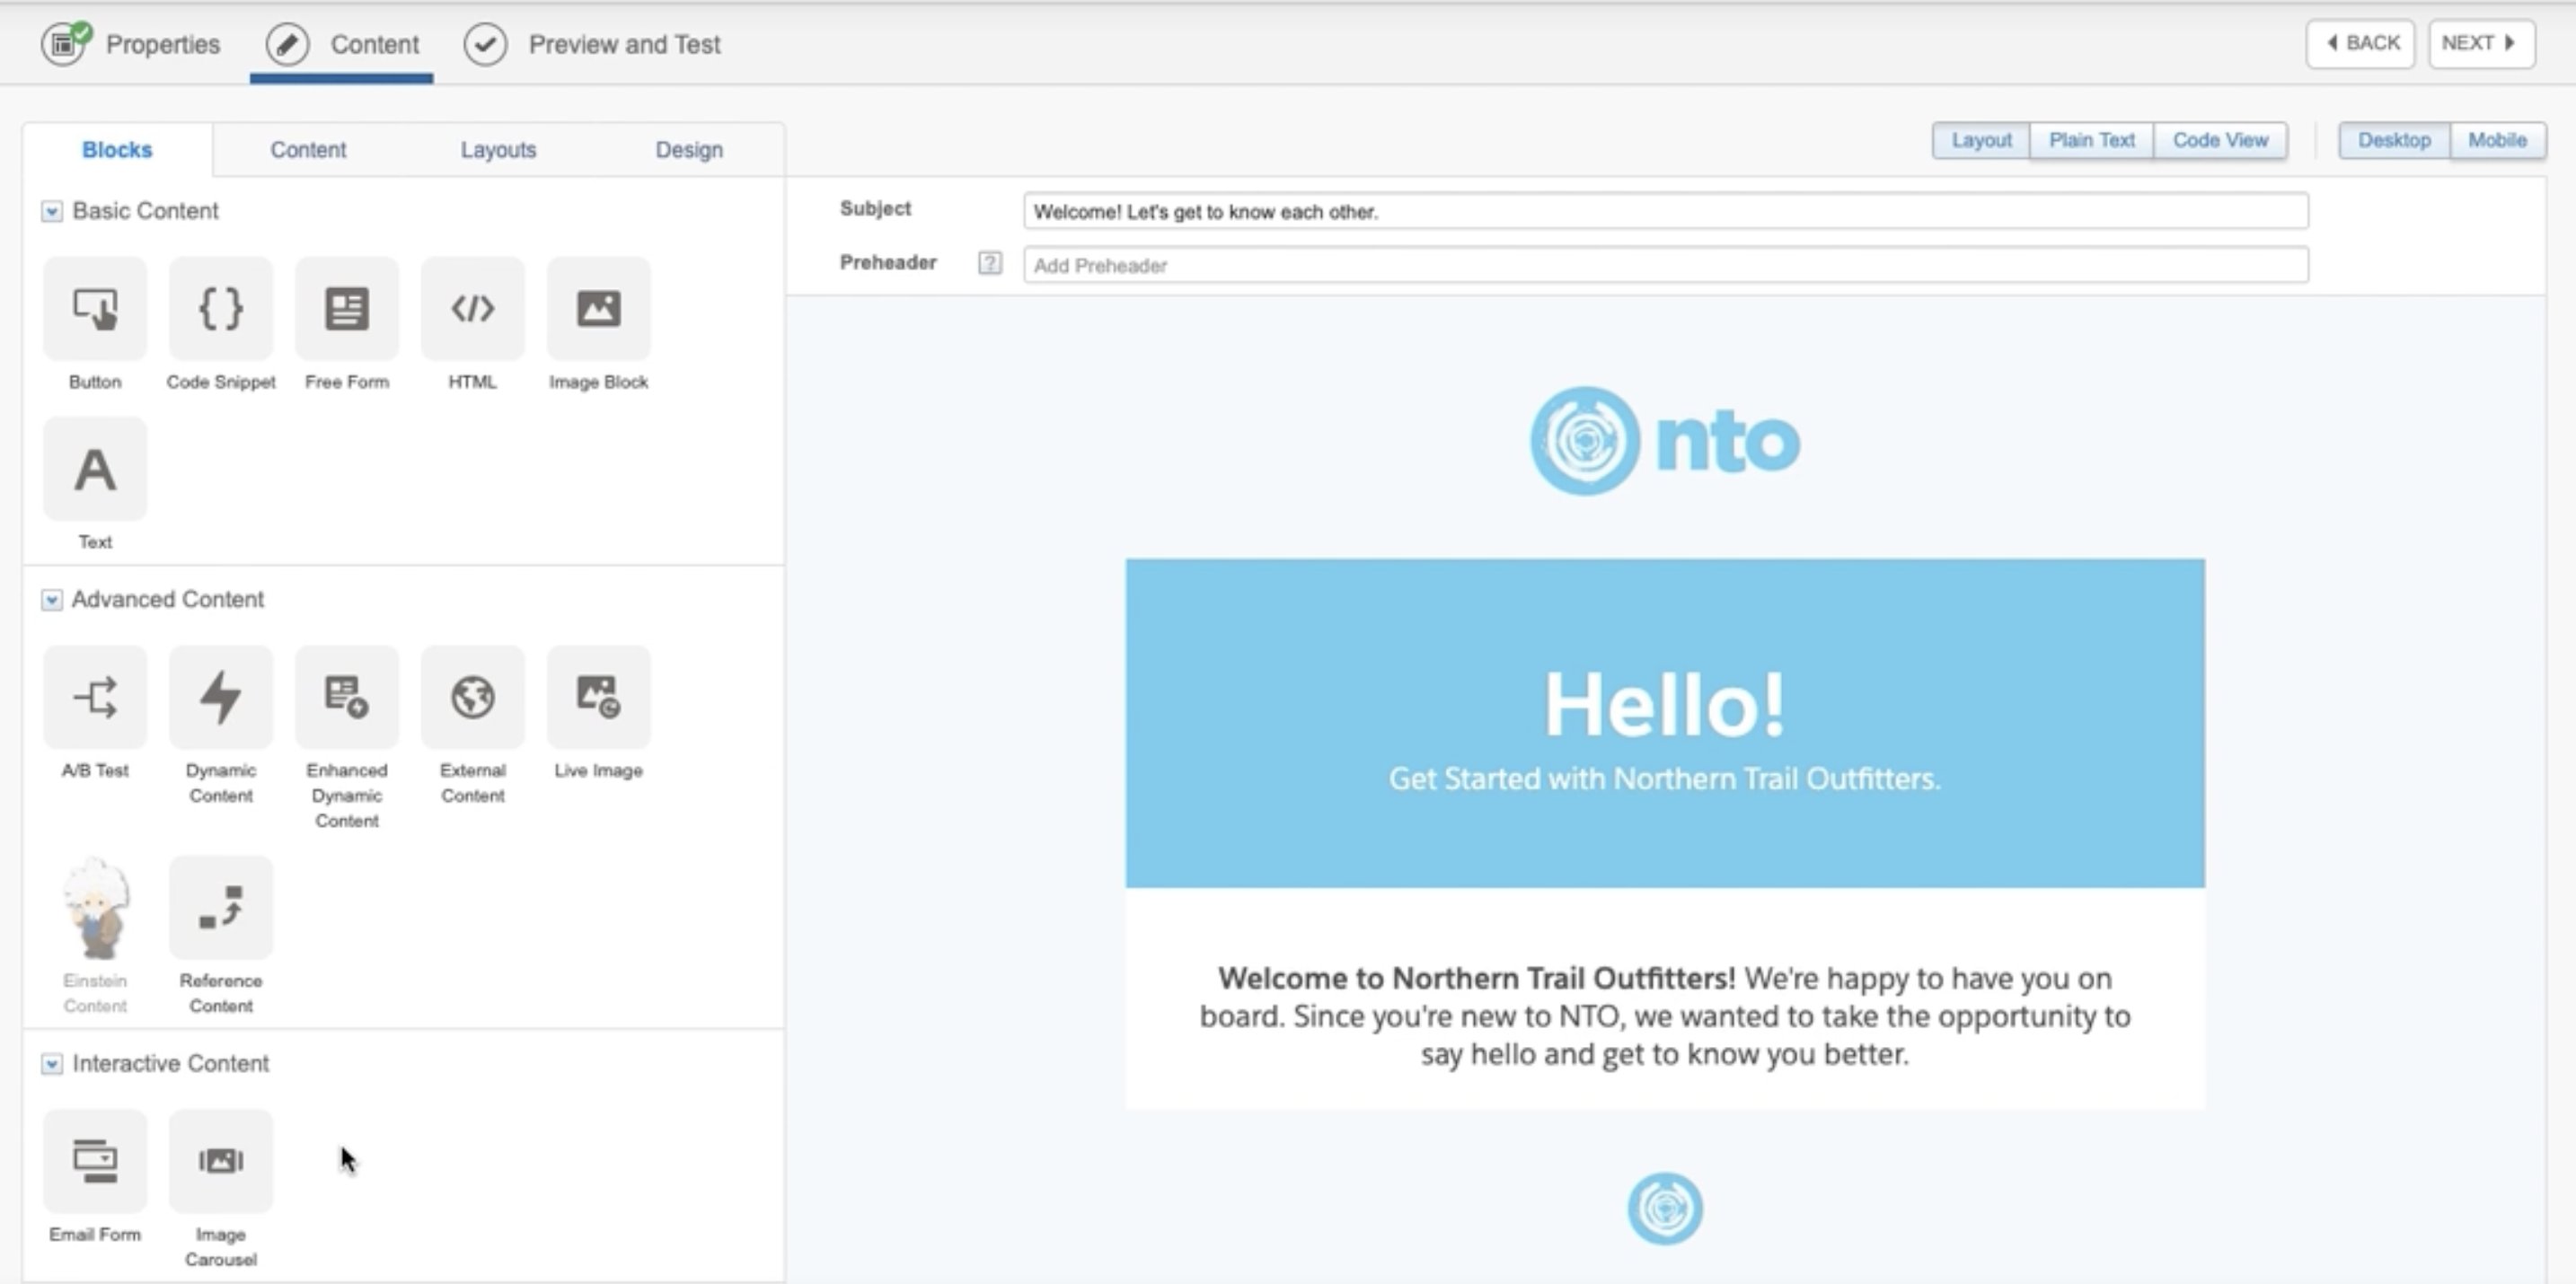Image resolution: width=2576 pixels, height=1284 pixels.
Task: Click the NEXT button
Action: click(x=2482, y=43)
